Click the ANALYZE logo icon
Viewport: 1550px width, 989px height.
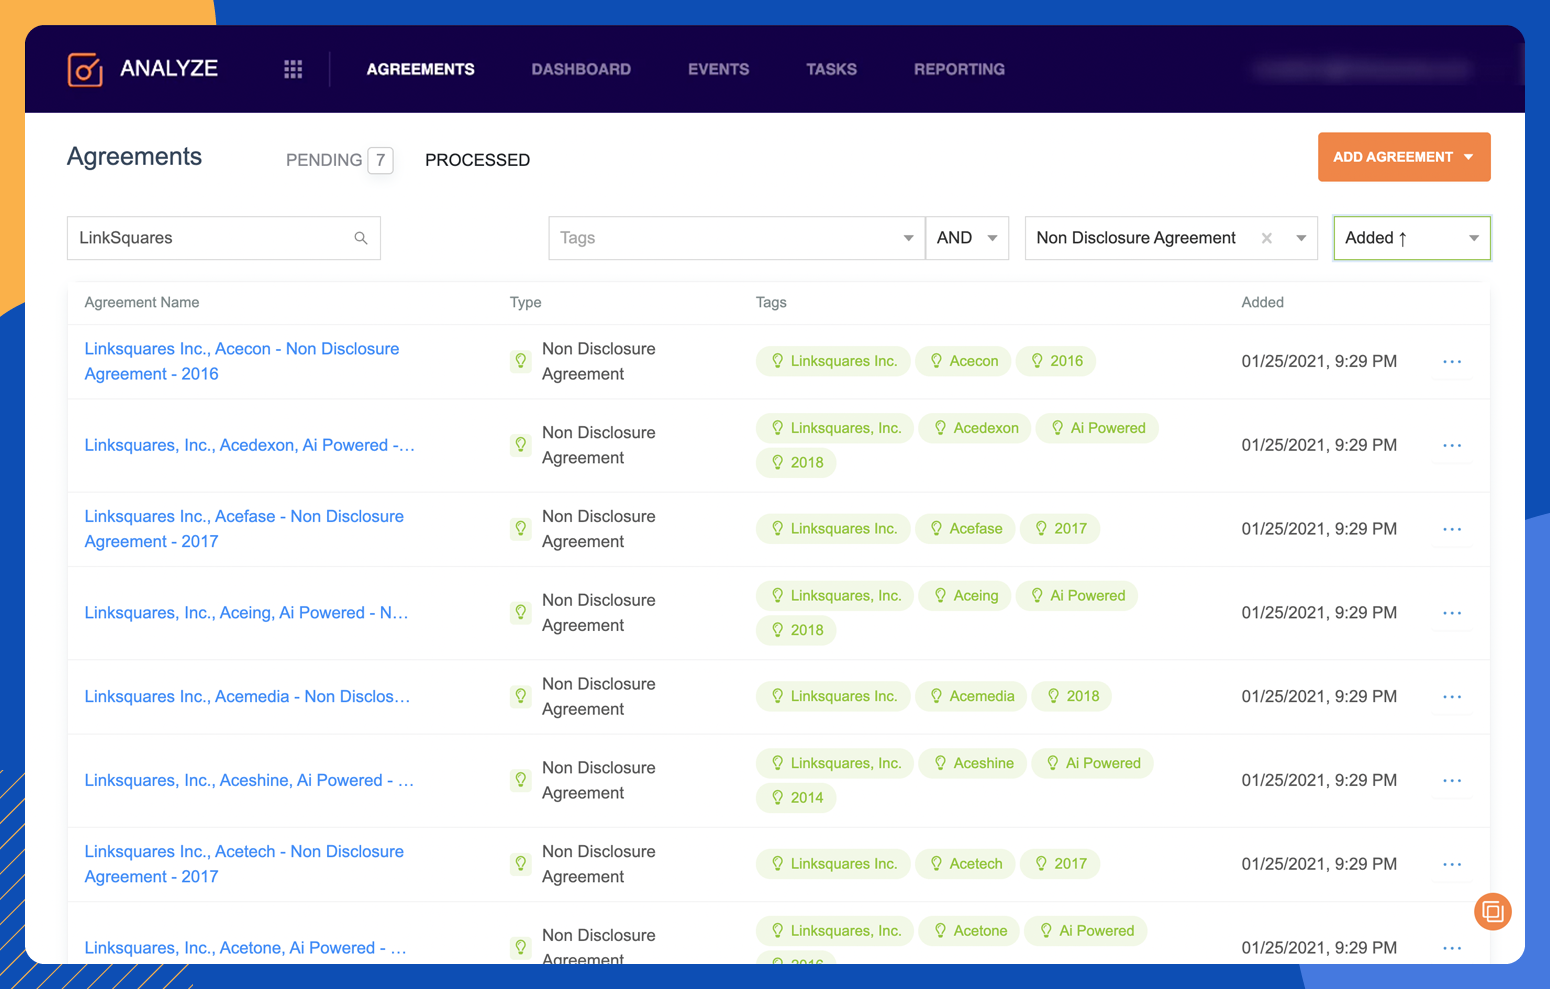(x=85, y=68)
